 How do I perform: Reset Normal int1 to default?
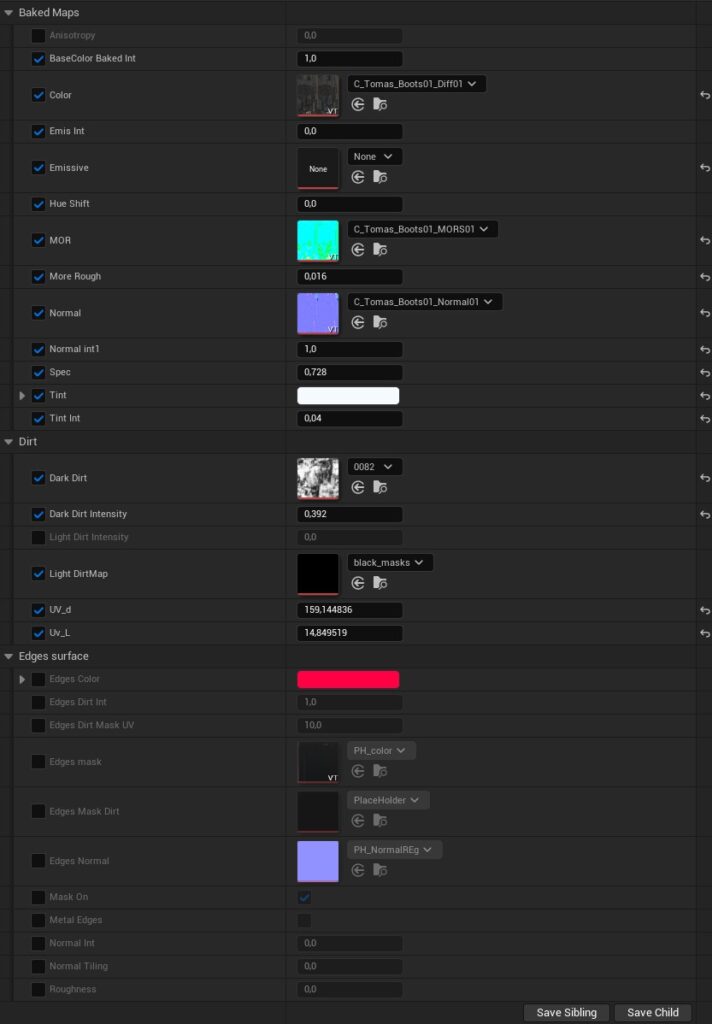(705, 349)
